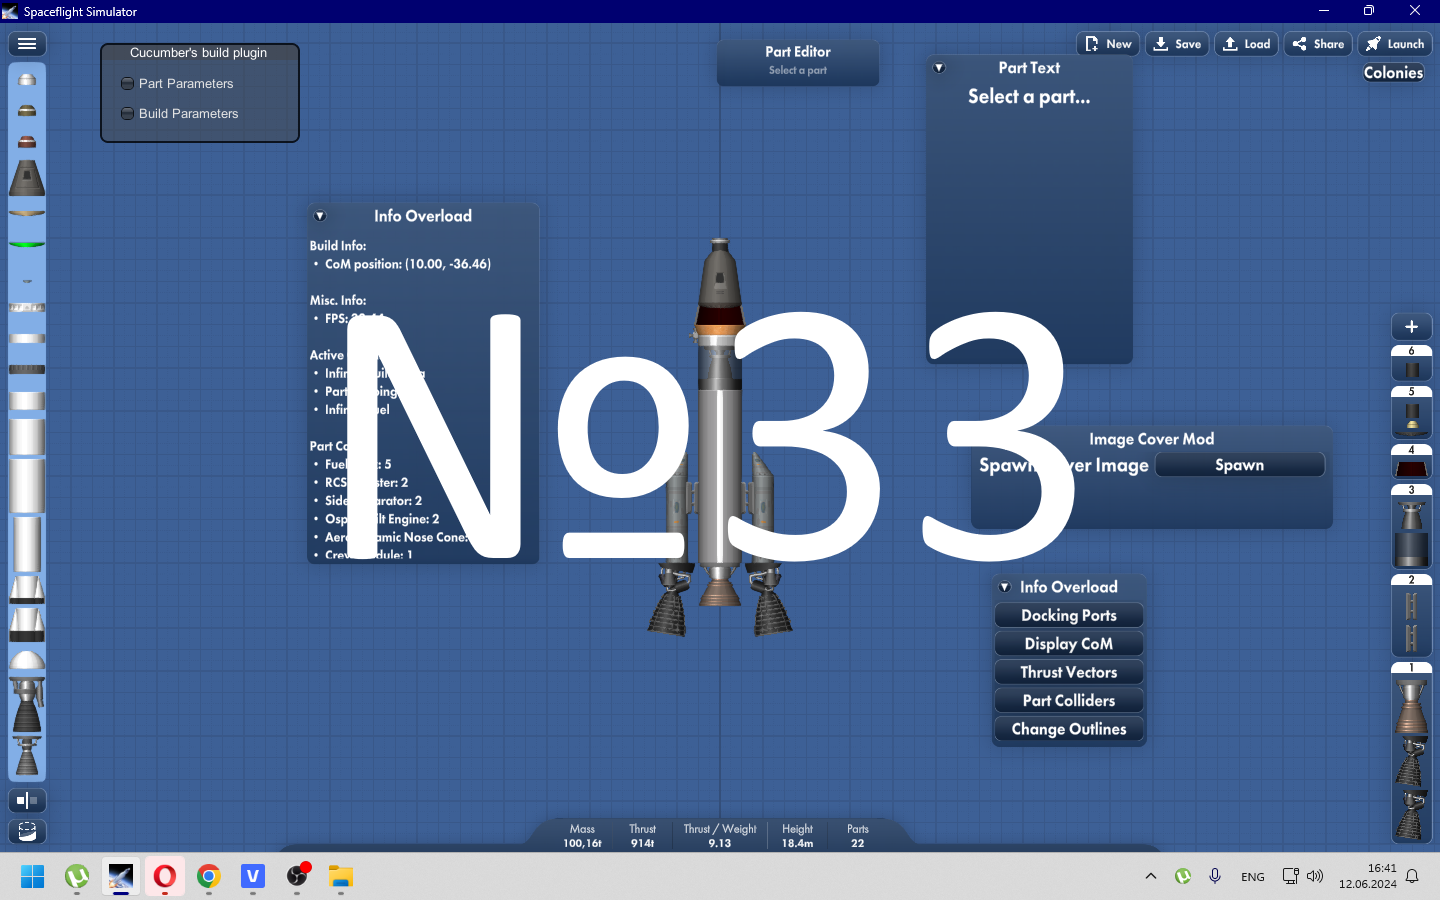This screenshot has width=1440, height=900.
Task: Save the current rocket blueprint
Action: point(1177,44)
